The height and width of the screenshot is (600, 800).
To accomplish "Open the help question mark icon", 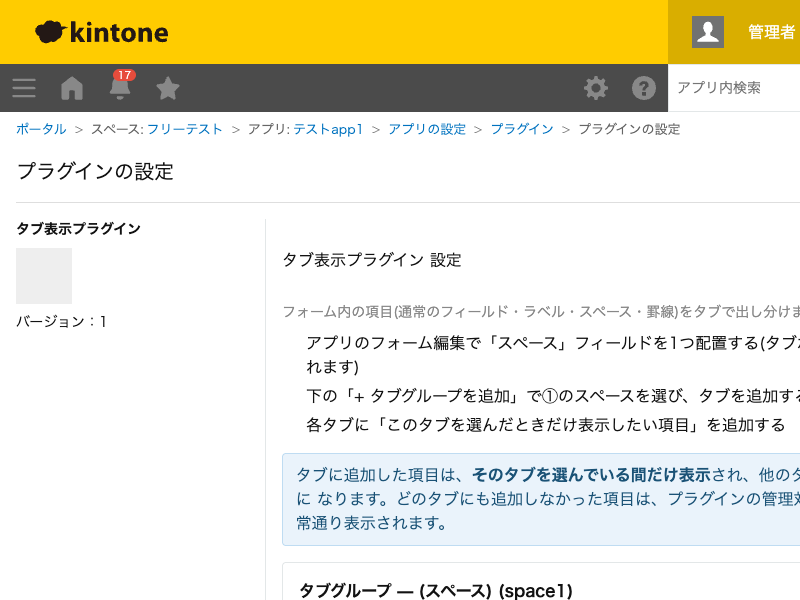I will click(643, 88).
